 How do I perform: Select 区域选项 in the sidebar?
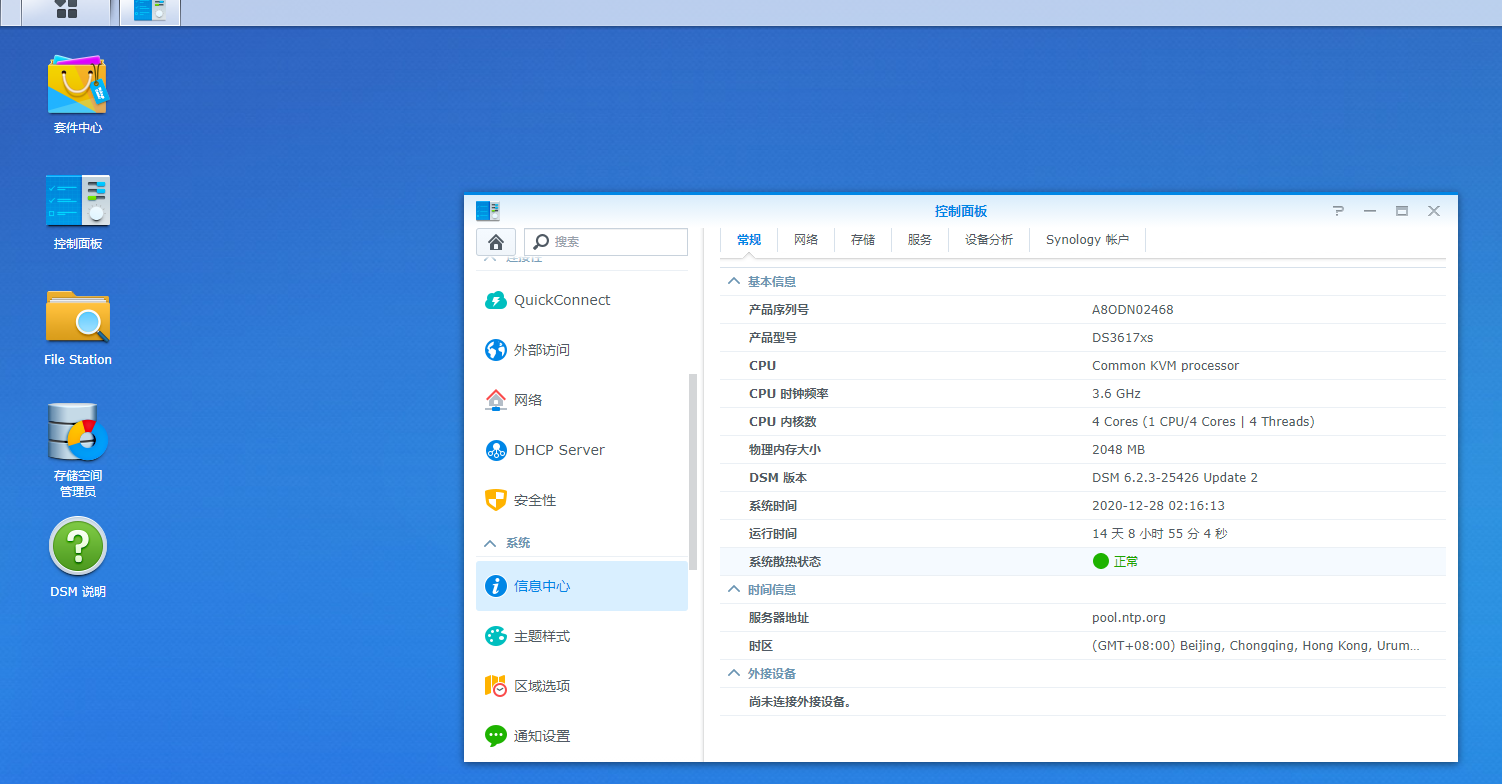point(582,686)
